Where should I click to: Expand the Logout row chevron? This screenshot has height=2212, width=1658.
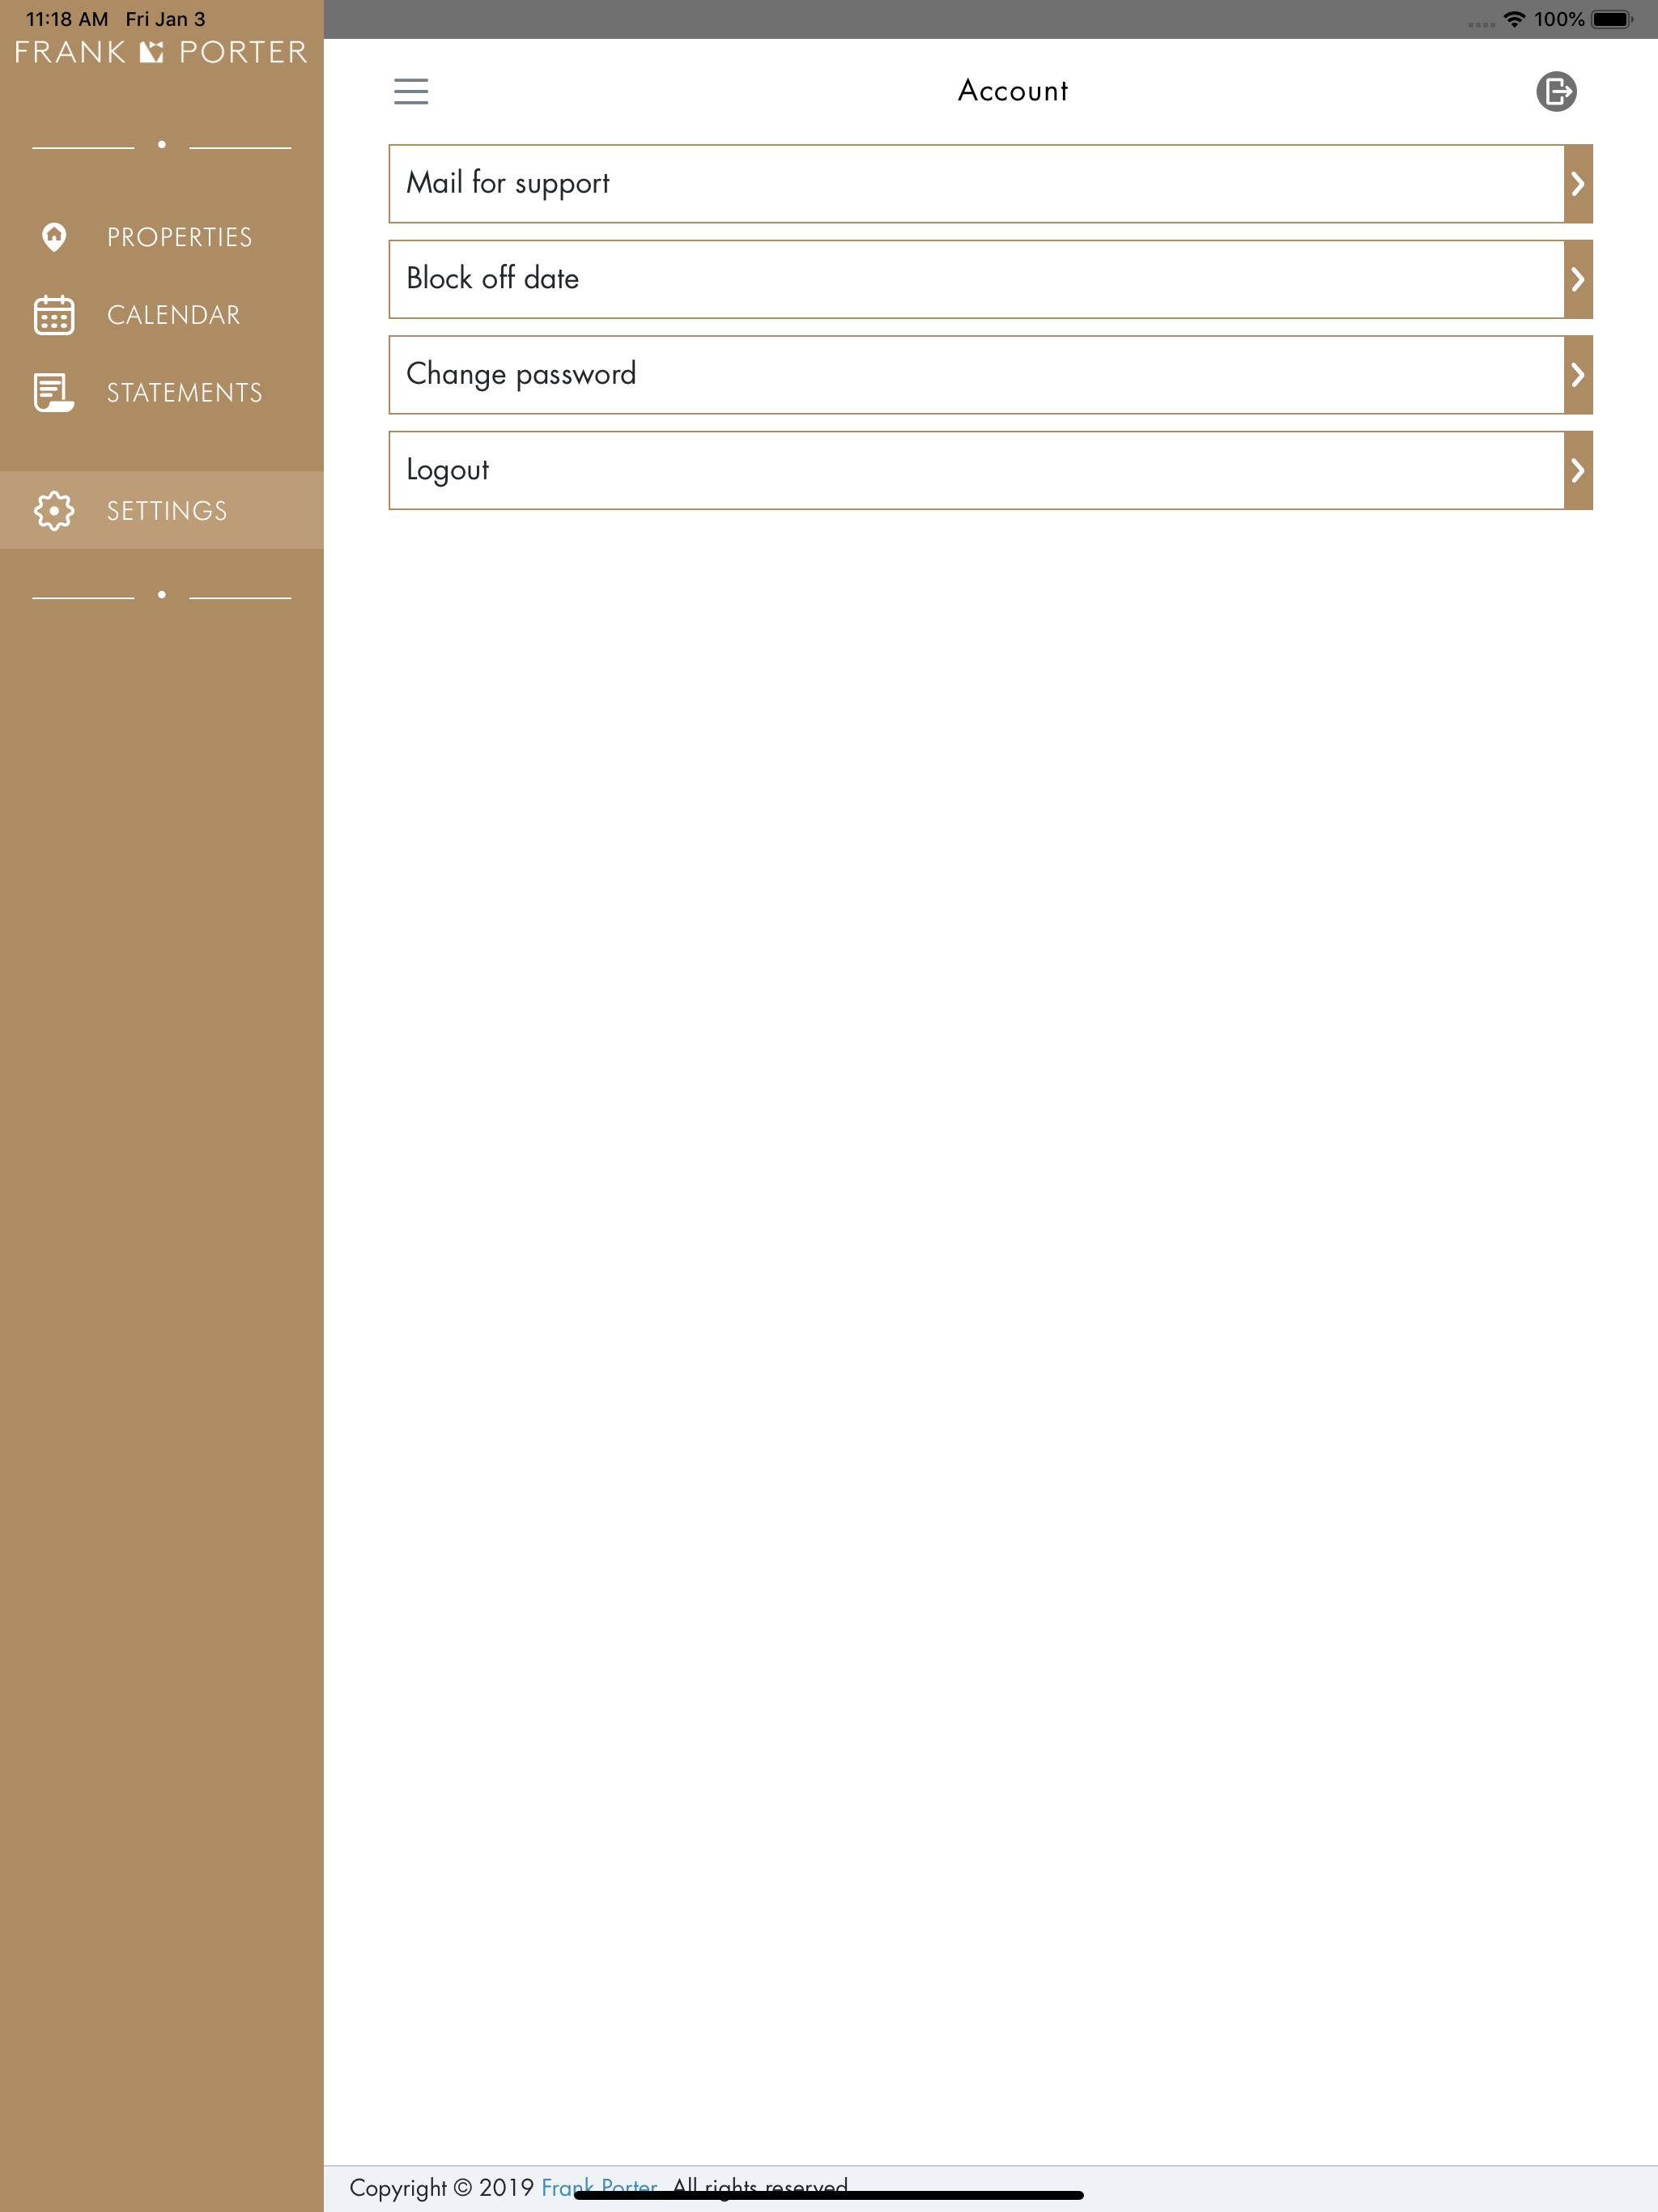(x=1577, y=470)
